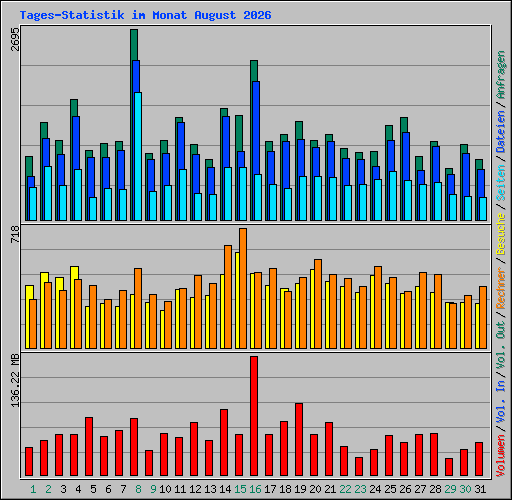Screen dimensions: 512x500
Task: Click the 'Dateien' legend label
Action: pos(501,131)
